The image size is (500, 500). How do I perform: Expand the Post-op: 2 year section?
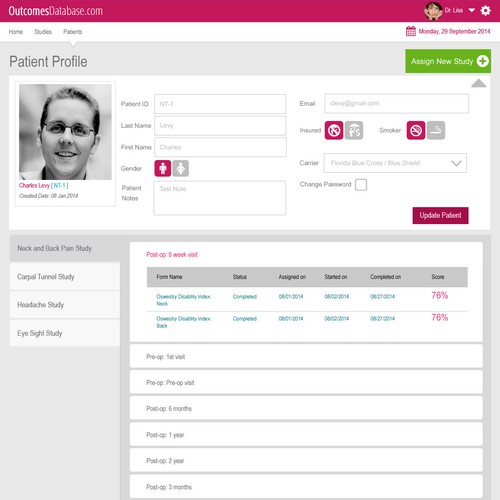tap(306, 461)
